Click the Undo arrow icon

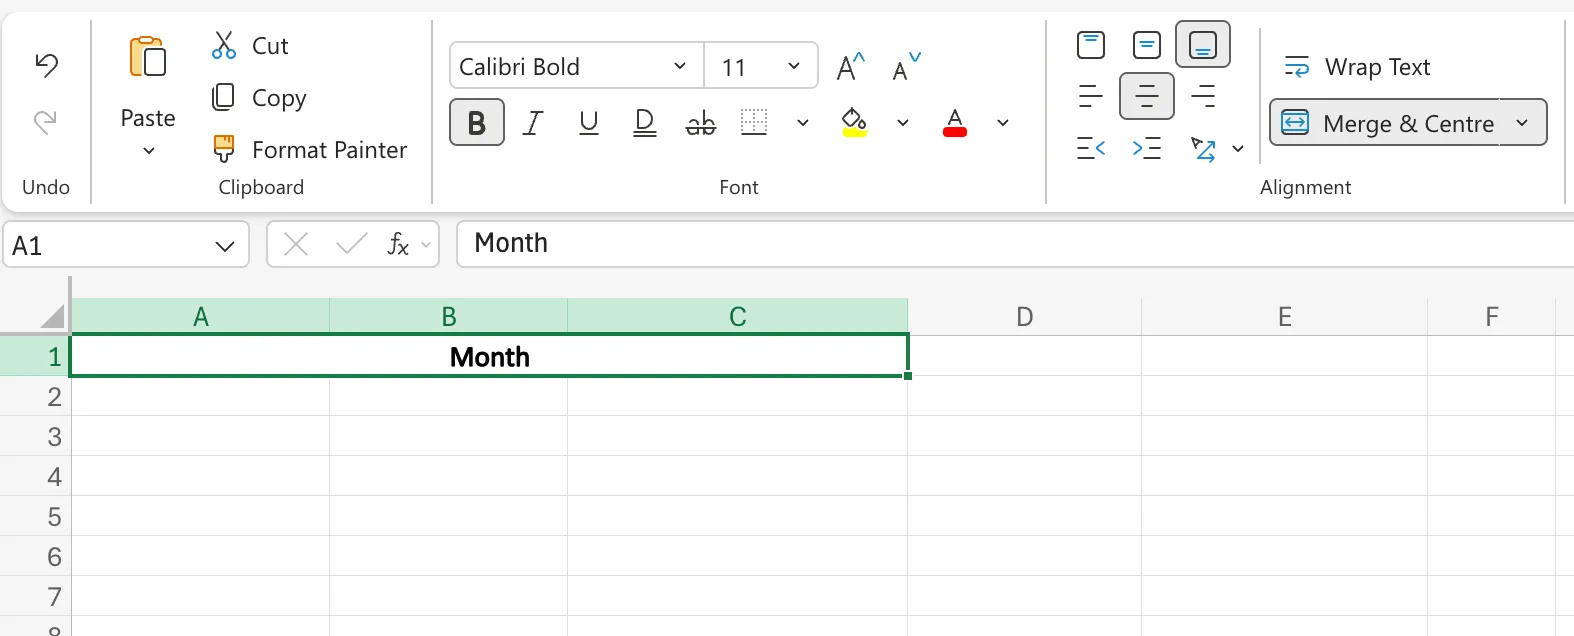[46, 66]
